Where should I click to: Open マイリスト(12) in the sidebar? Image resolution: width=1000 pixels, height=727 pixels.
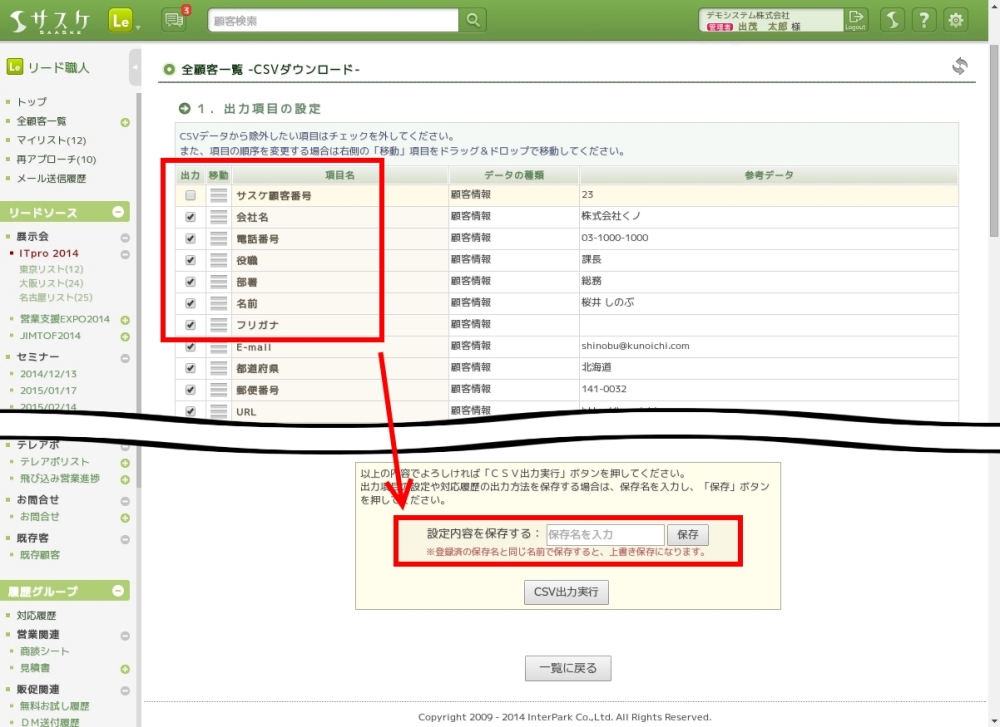click(51, 140)
